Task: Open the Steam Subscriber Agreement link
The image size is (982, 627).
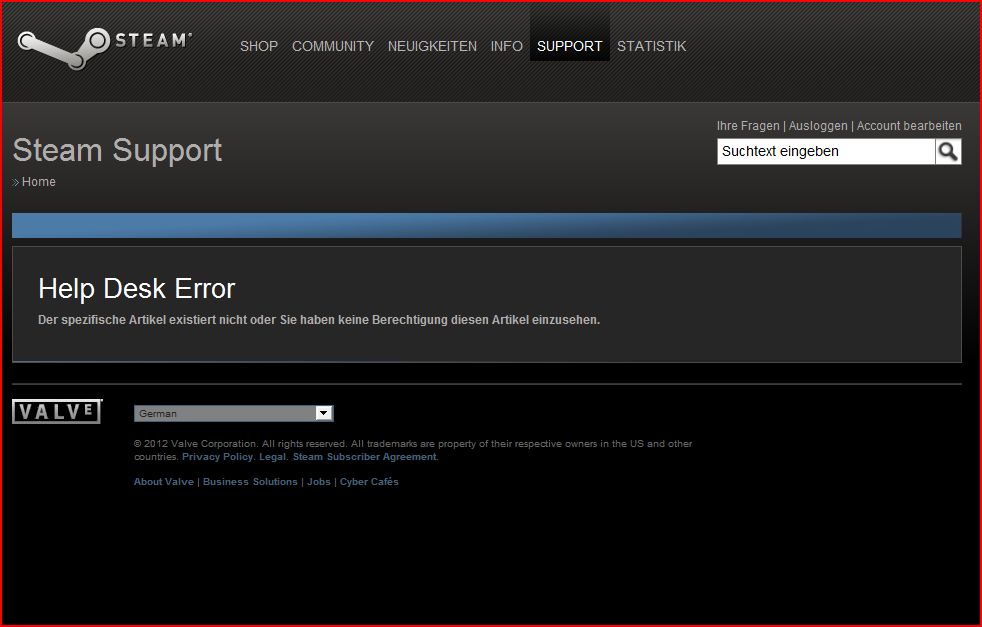Action: [x=364, y=457]
